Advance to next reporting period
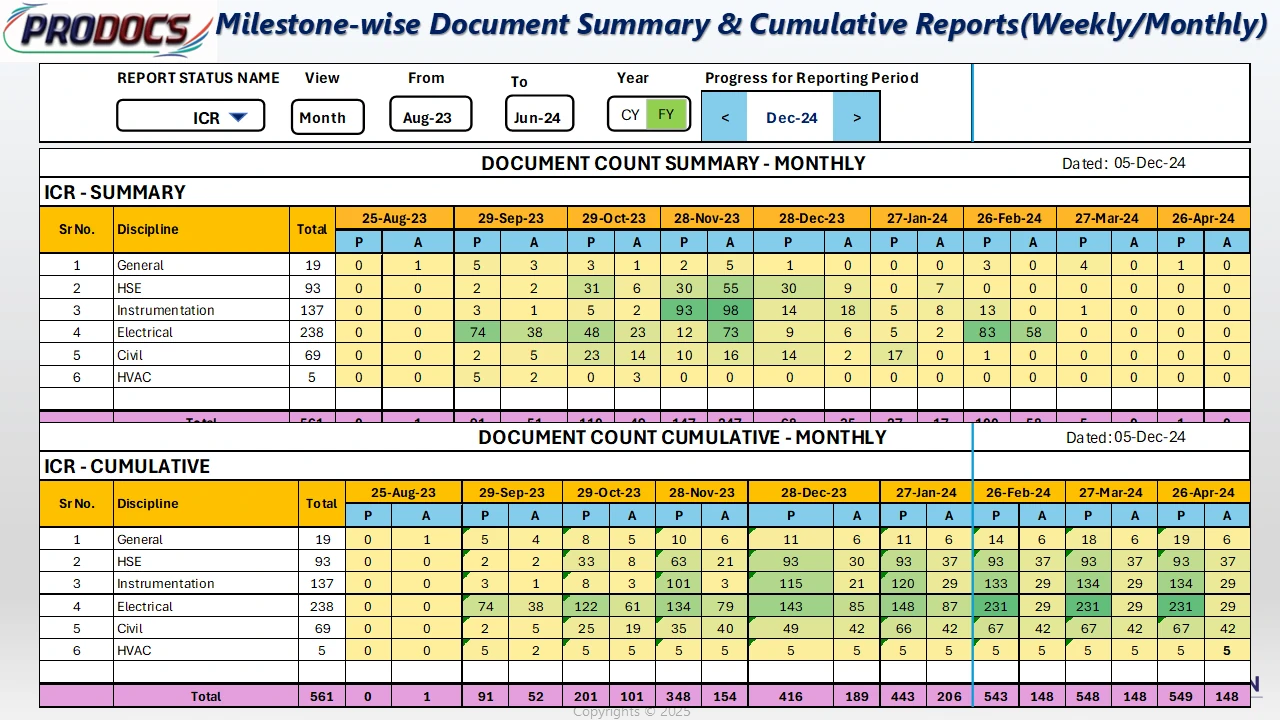Screen dimensions: 1280x720 [857, 117]
